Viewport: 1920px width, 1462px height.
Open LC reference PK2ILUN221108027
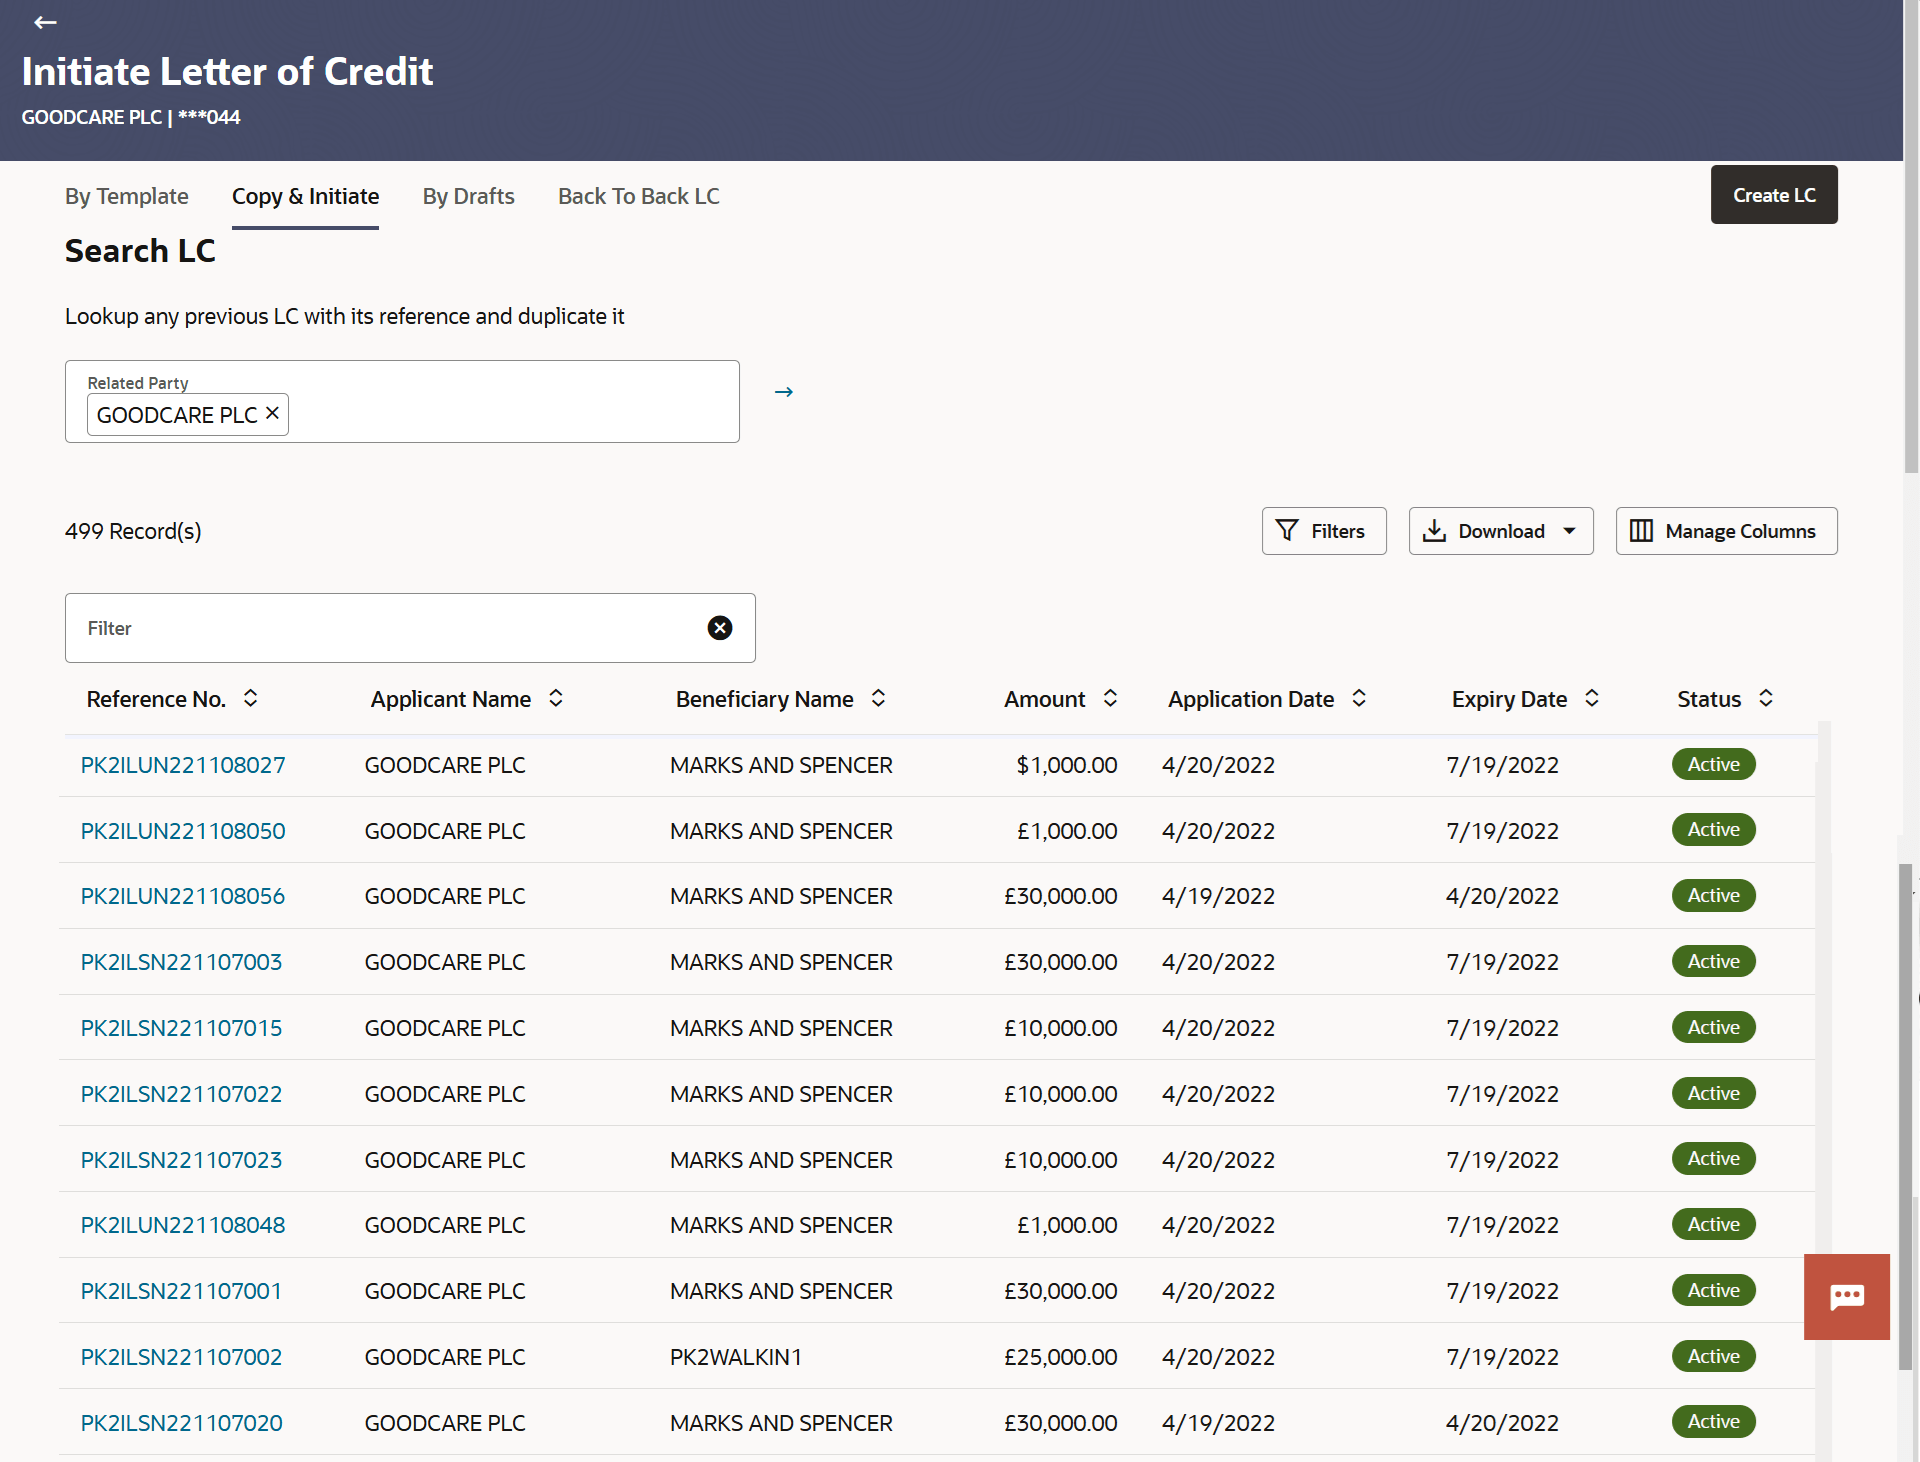[x=183, y=765]
